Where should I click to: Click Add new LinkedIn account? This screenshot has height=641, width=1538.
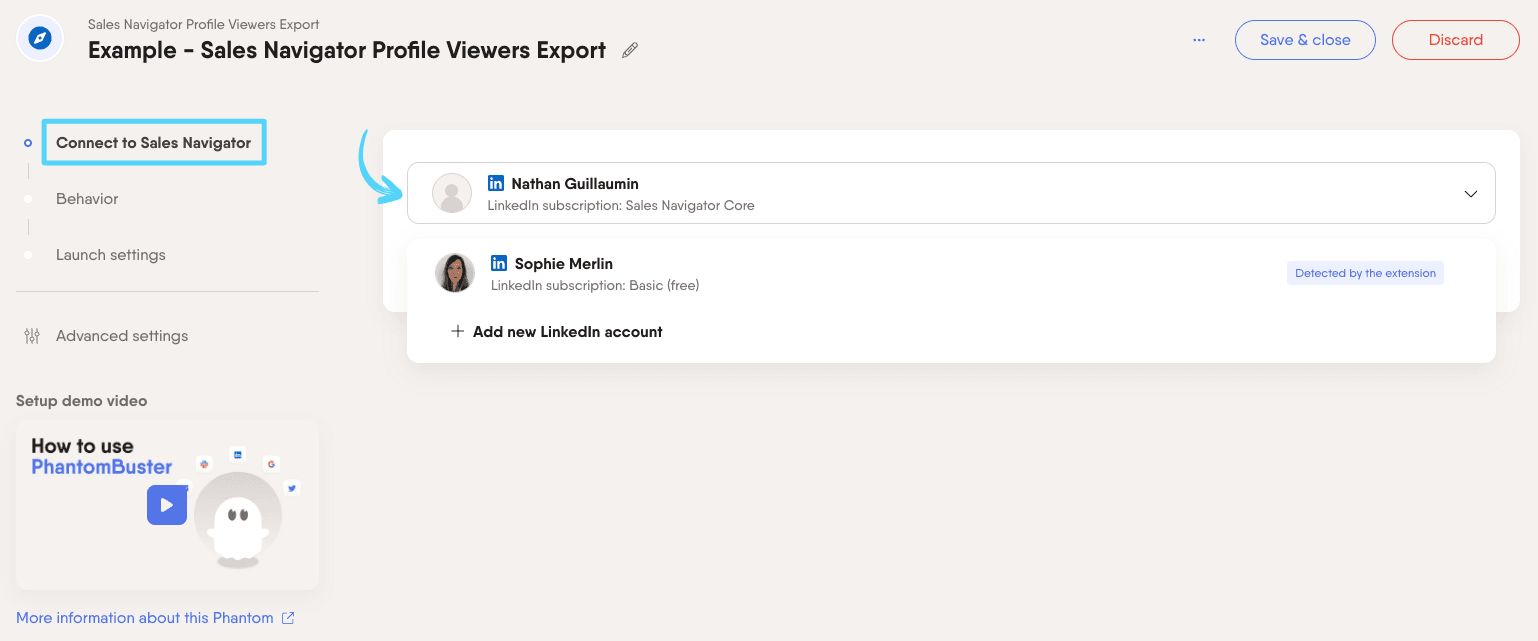coord(557,332)
